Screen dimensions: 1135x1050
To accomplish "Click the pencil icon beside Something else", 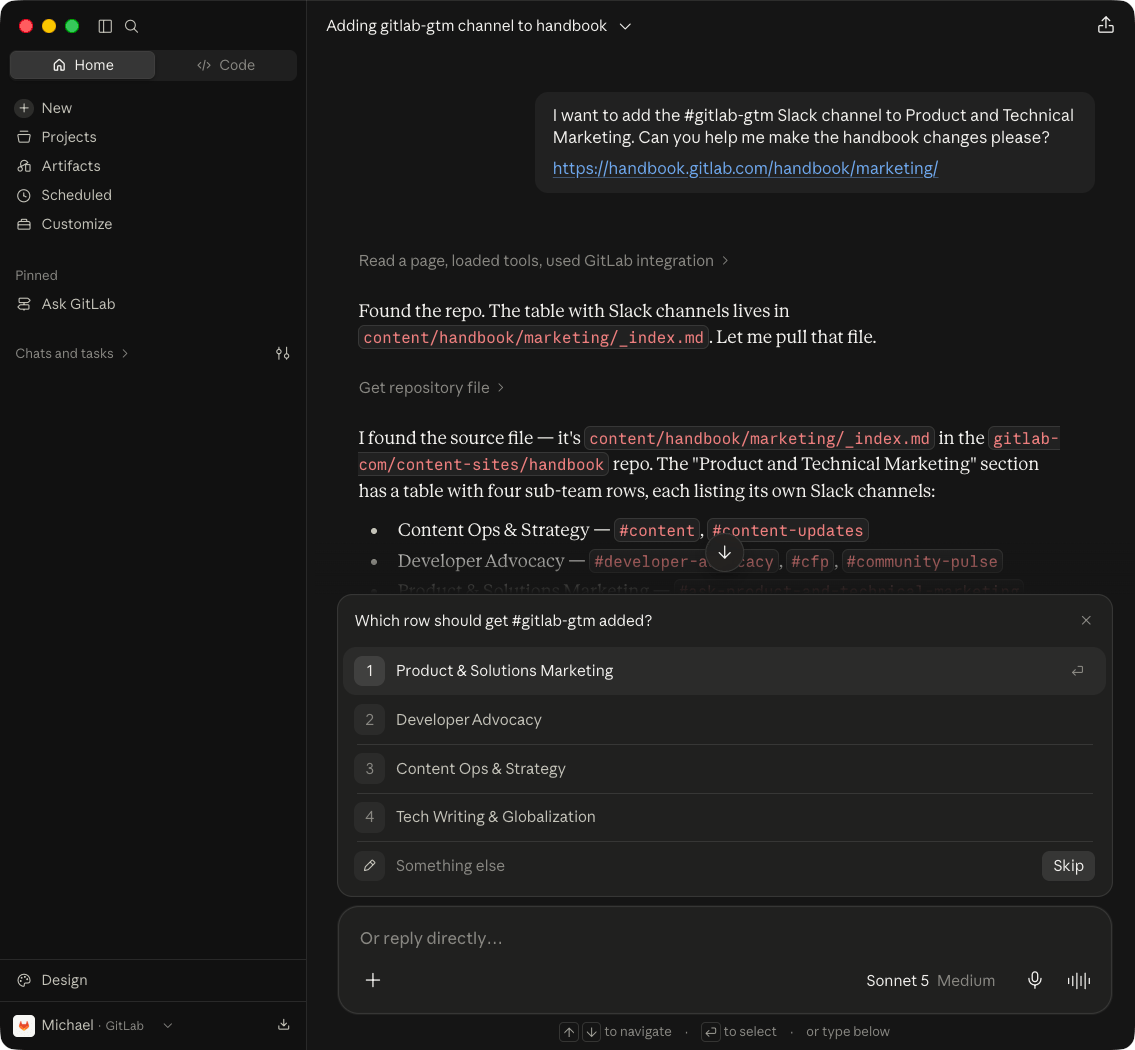I will coord(369,865).
